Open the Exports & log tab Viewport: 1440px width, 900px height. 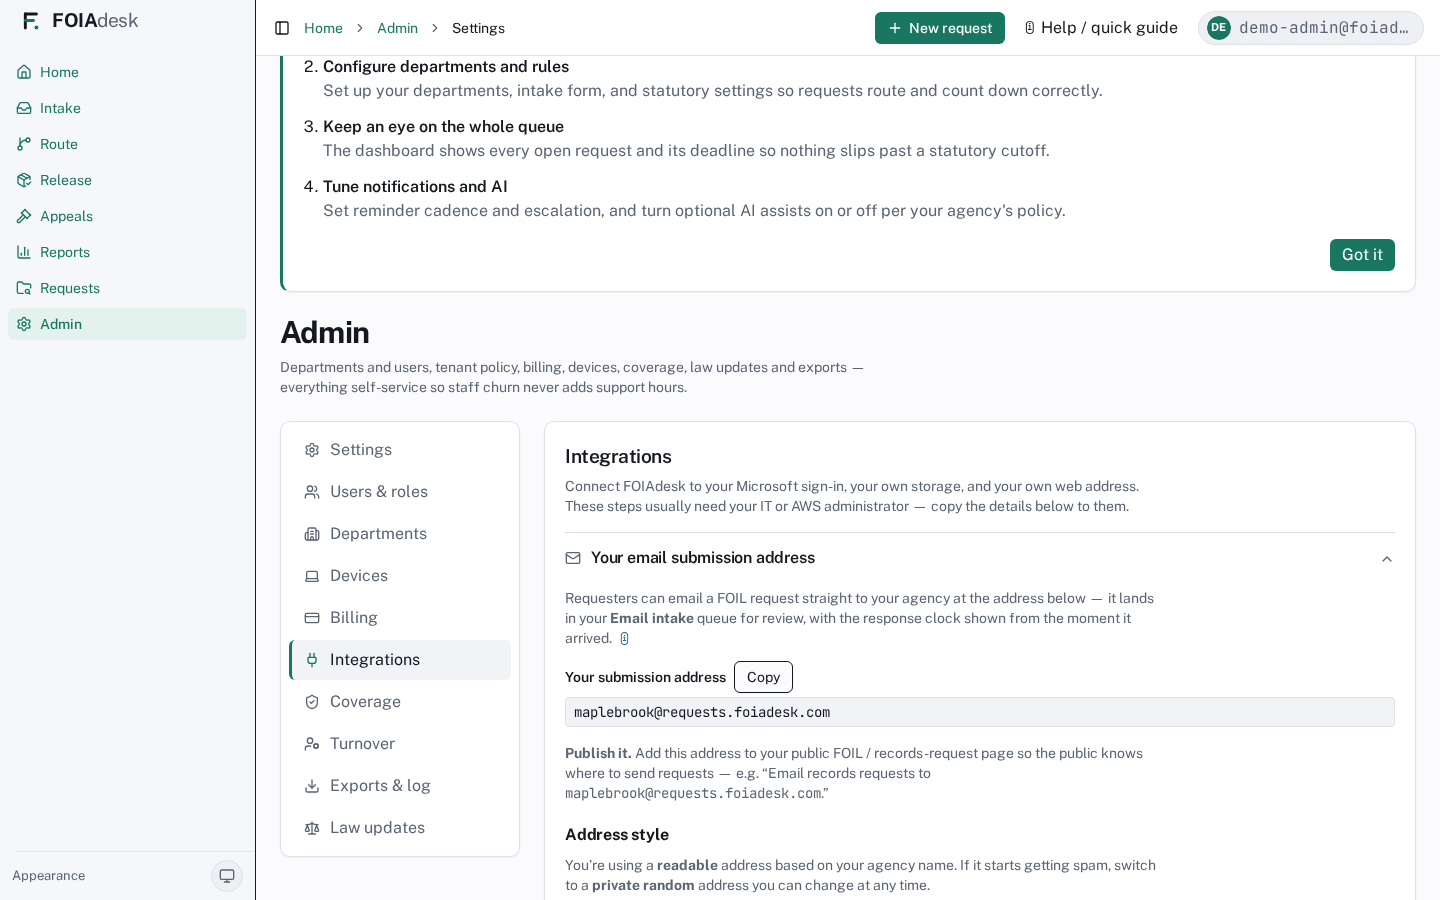click(x=400, y=786)
